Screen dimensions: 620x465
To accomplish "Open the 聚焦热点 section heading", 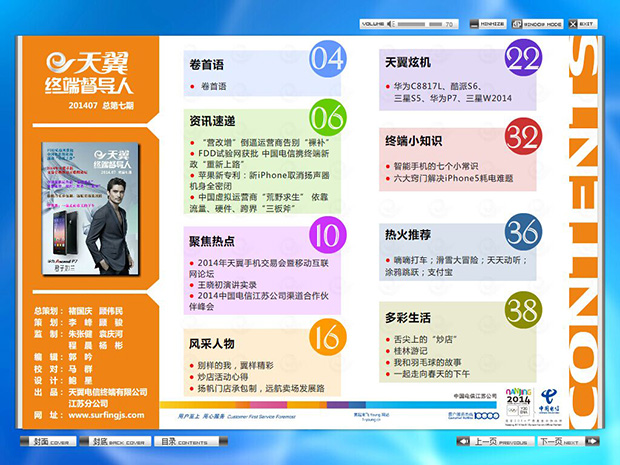I will point(212,241).
